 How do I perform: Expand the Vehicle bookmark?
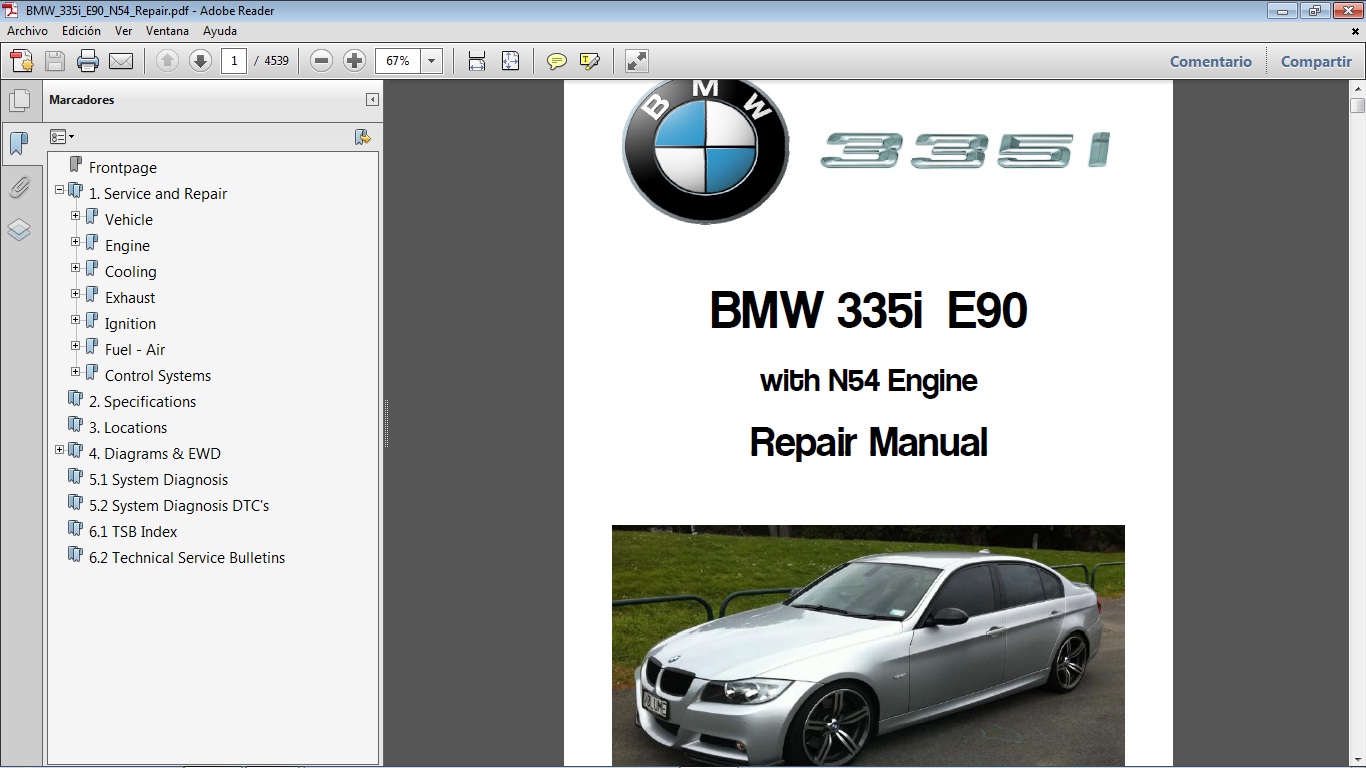pyautogui.click(x=76, y=215)
